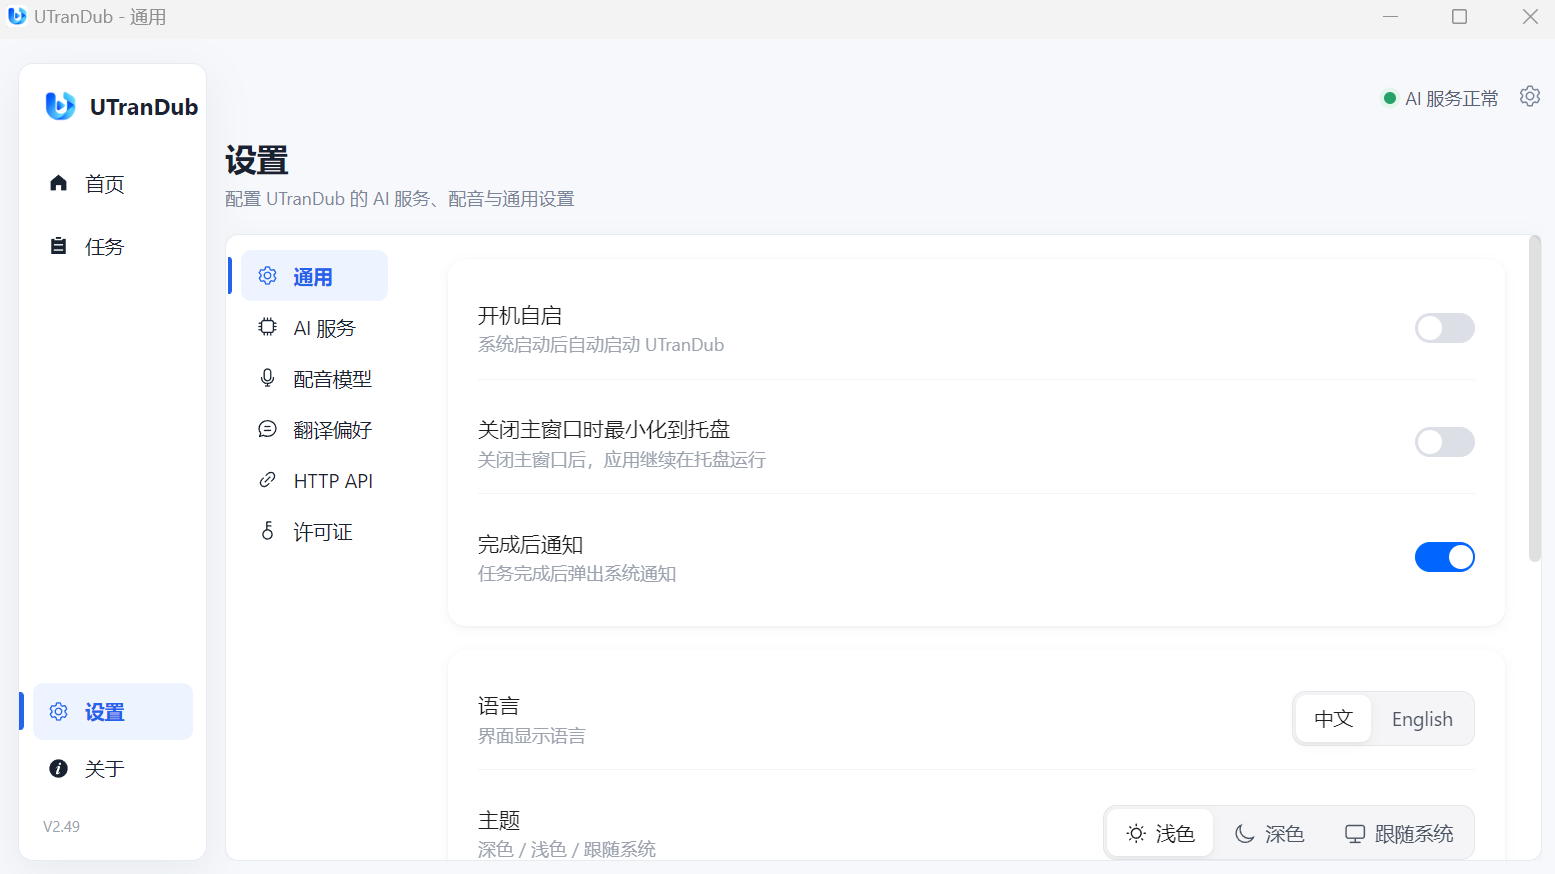Open settings via top-right gear icon

(1530, 96)
